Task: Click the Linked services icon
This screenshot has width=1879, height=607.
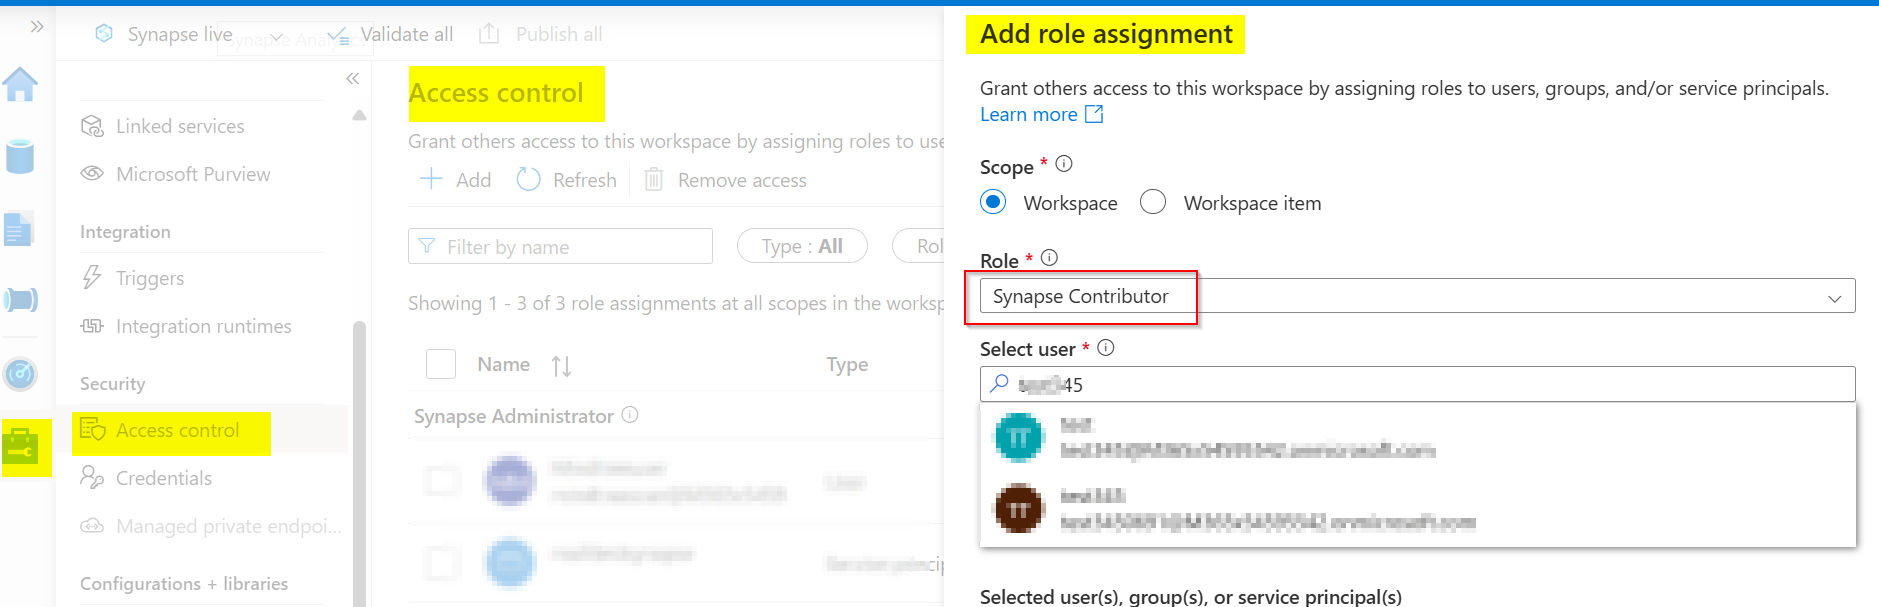Action: (x=92, y=126)
